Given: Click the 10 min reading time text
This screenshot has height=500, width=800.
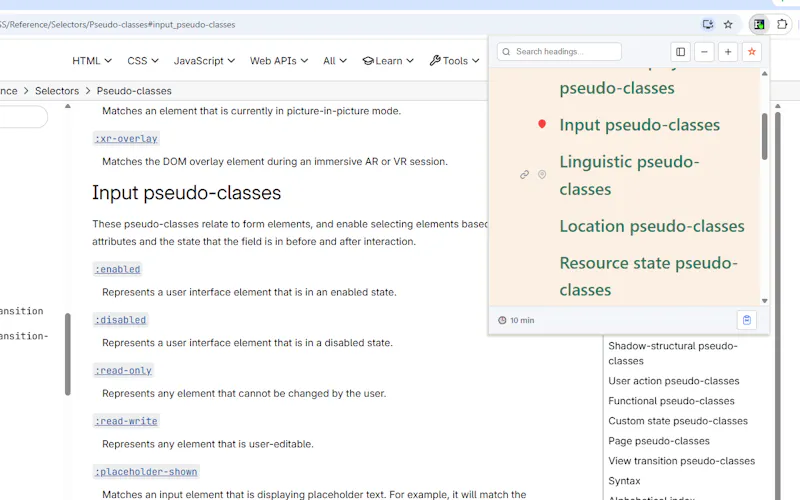Looking at the screenshot, I should tap(522, 320).
